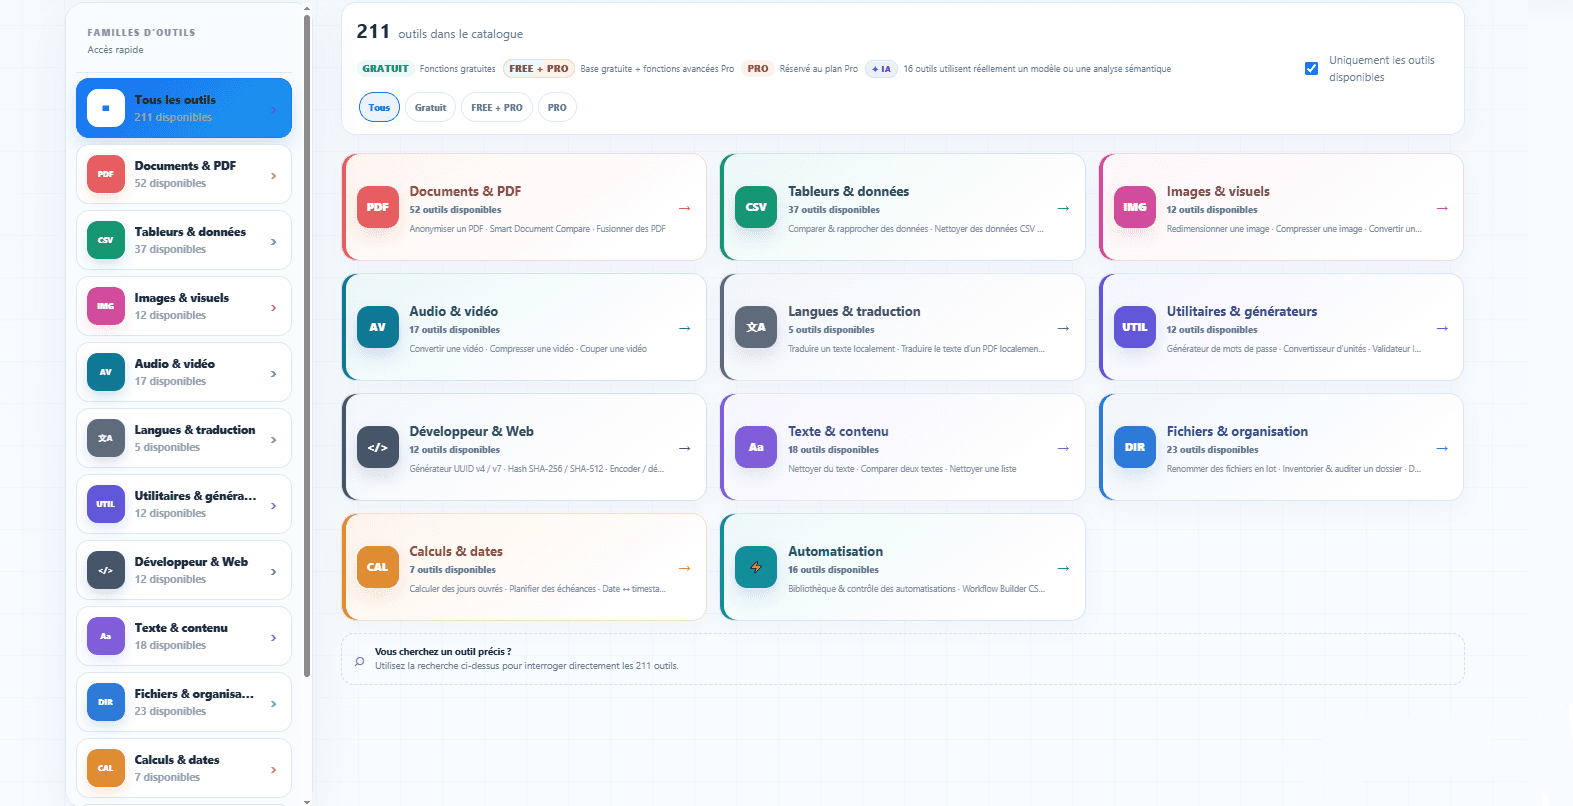Click the sidebar CSV icon for Tableurs & données
Viewport: 1573px width, 806px height.
tap(106, 240)
